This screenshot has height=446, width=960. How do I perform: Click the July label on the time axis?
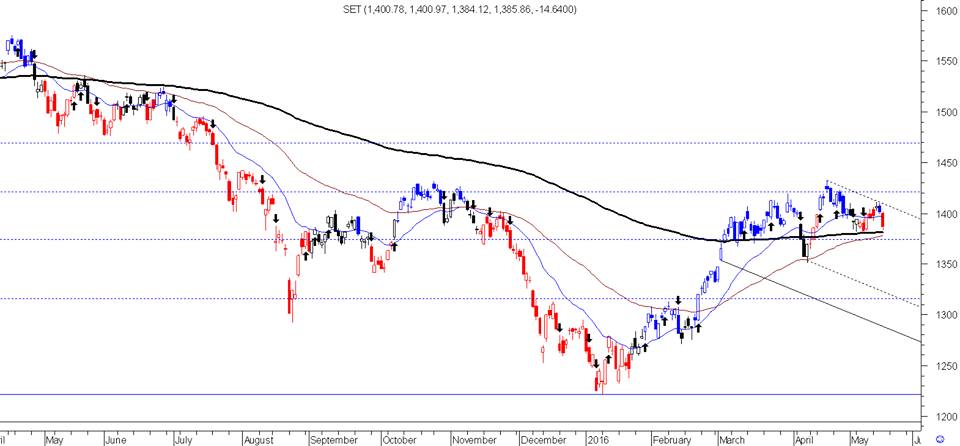pos(183,440)
